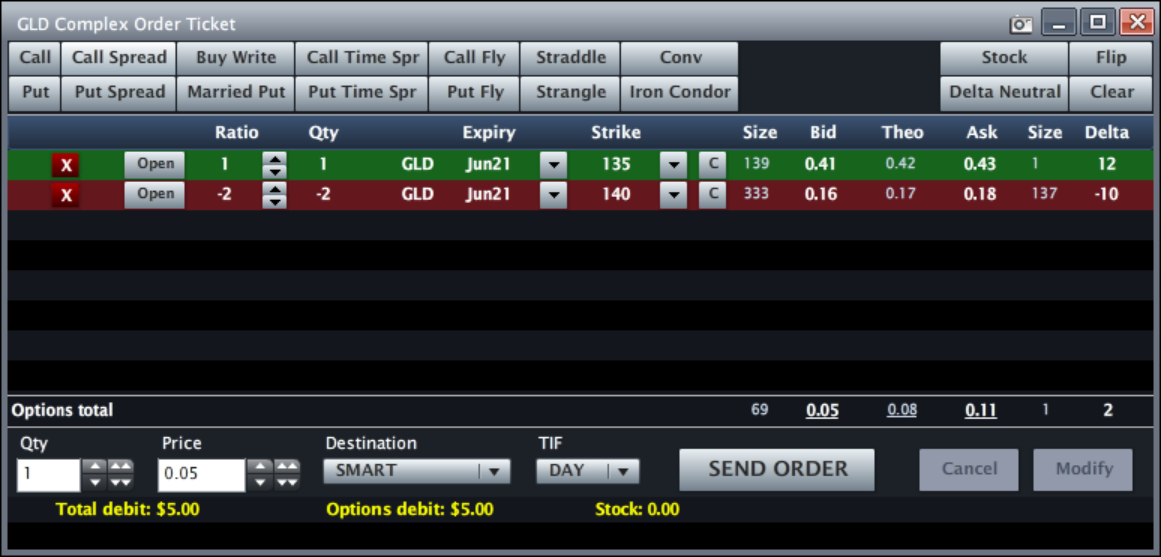
Task: Click the 0.43 ask on 135 row
Action: tap(980, 164)
